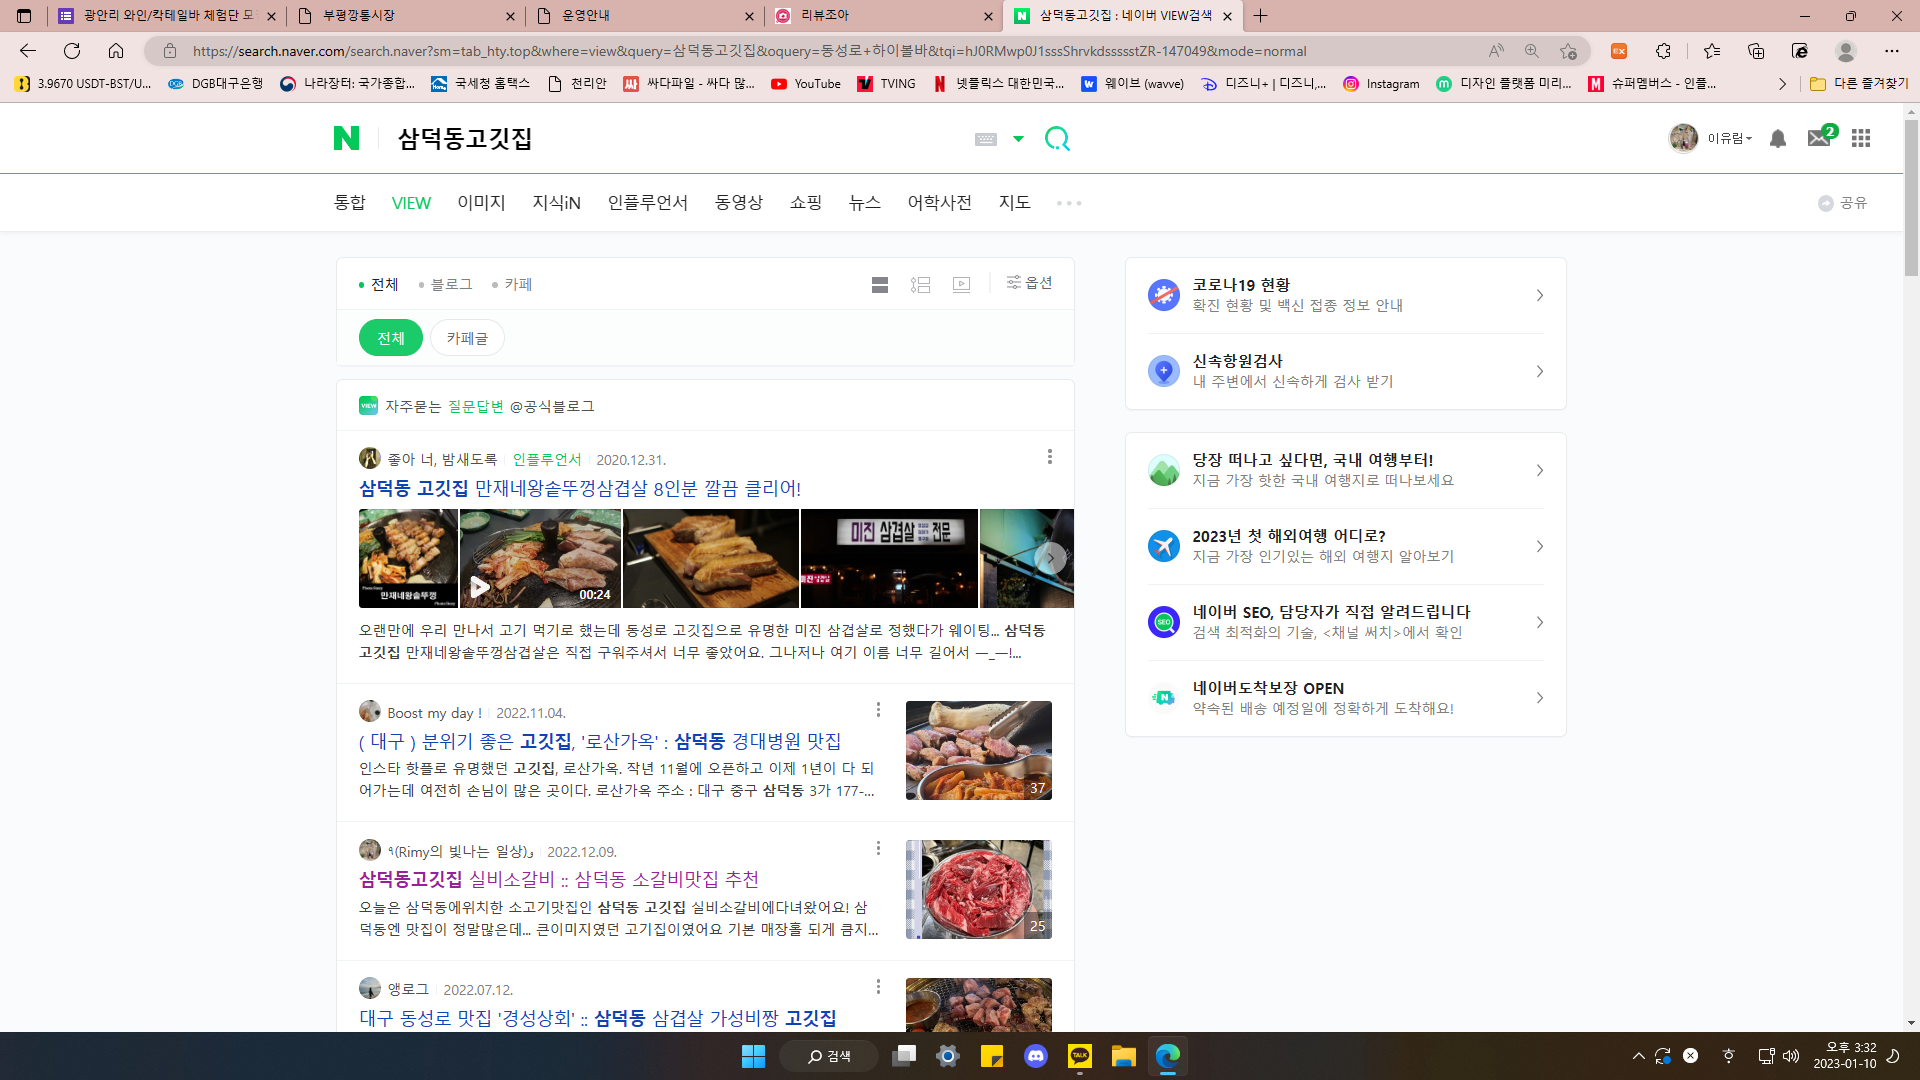Viewport: 1920px width, 1080px height.
Task: Switch to the card list view icon
Action: point(880,285)
